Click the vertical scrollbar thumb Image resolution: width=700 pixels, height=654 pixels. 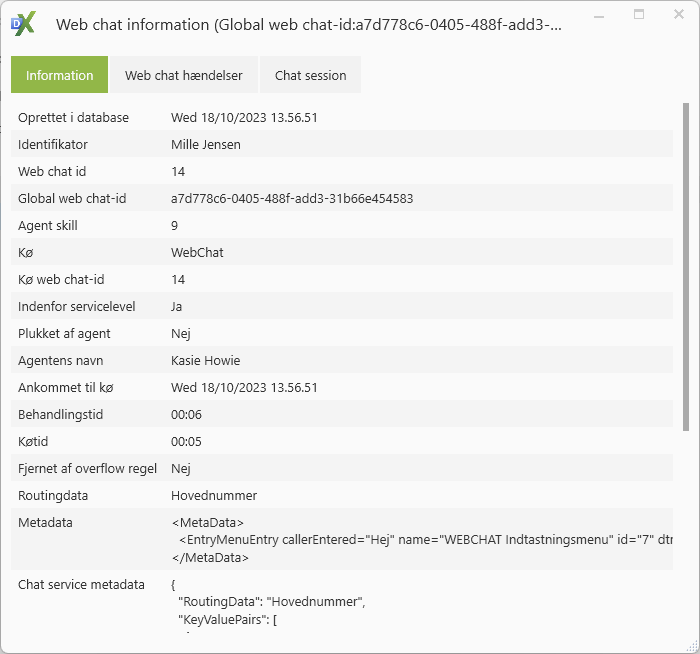click(685, 265)
